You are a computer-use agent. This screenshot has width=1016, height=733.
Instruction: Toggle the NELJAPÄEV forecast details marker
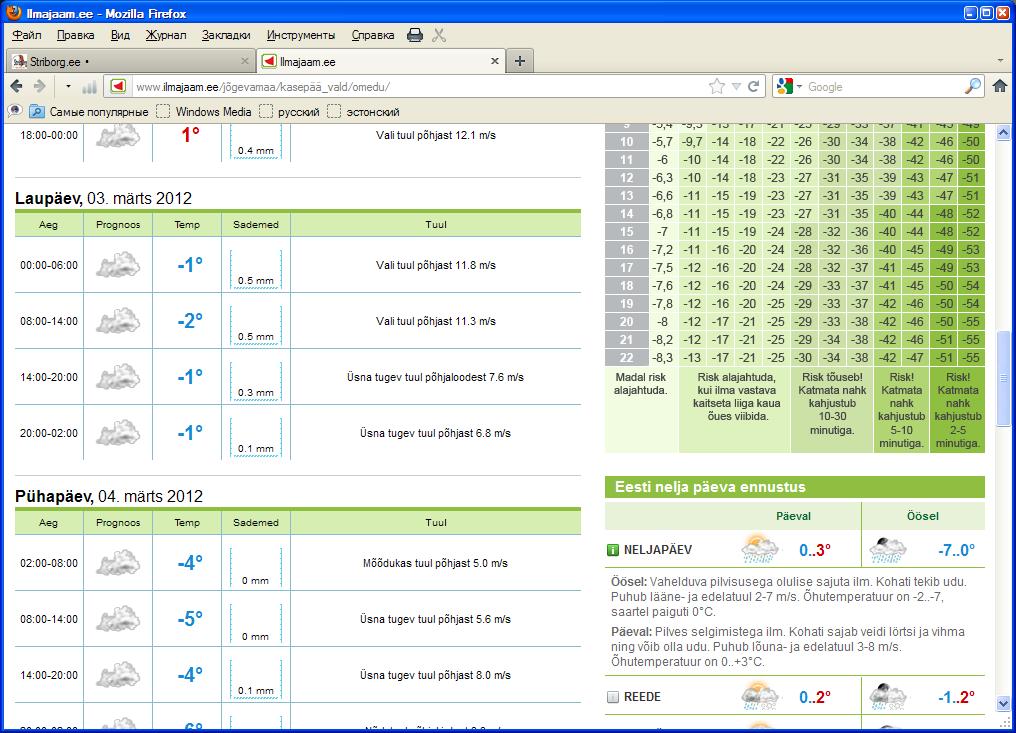coord(613,550)
